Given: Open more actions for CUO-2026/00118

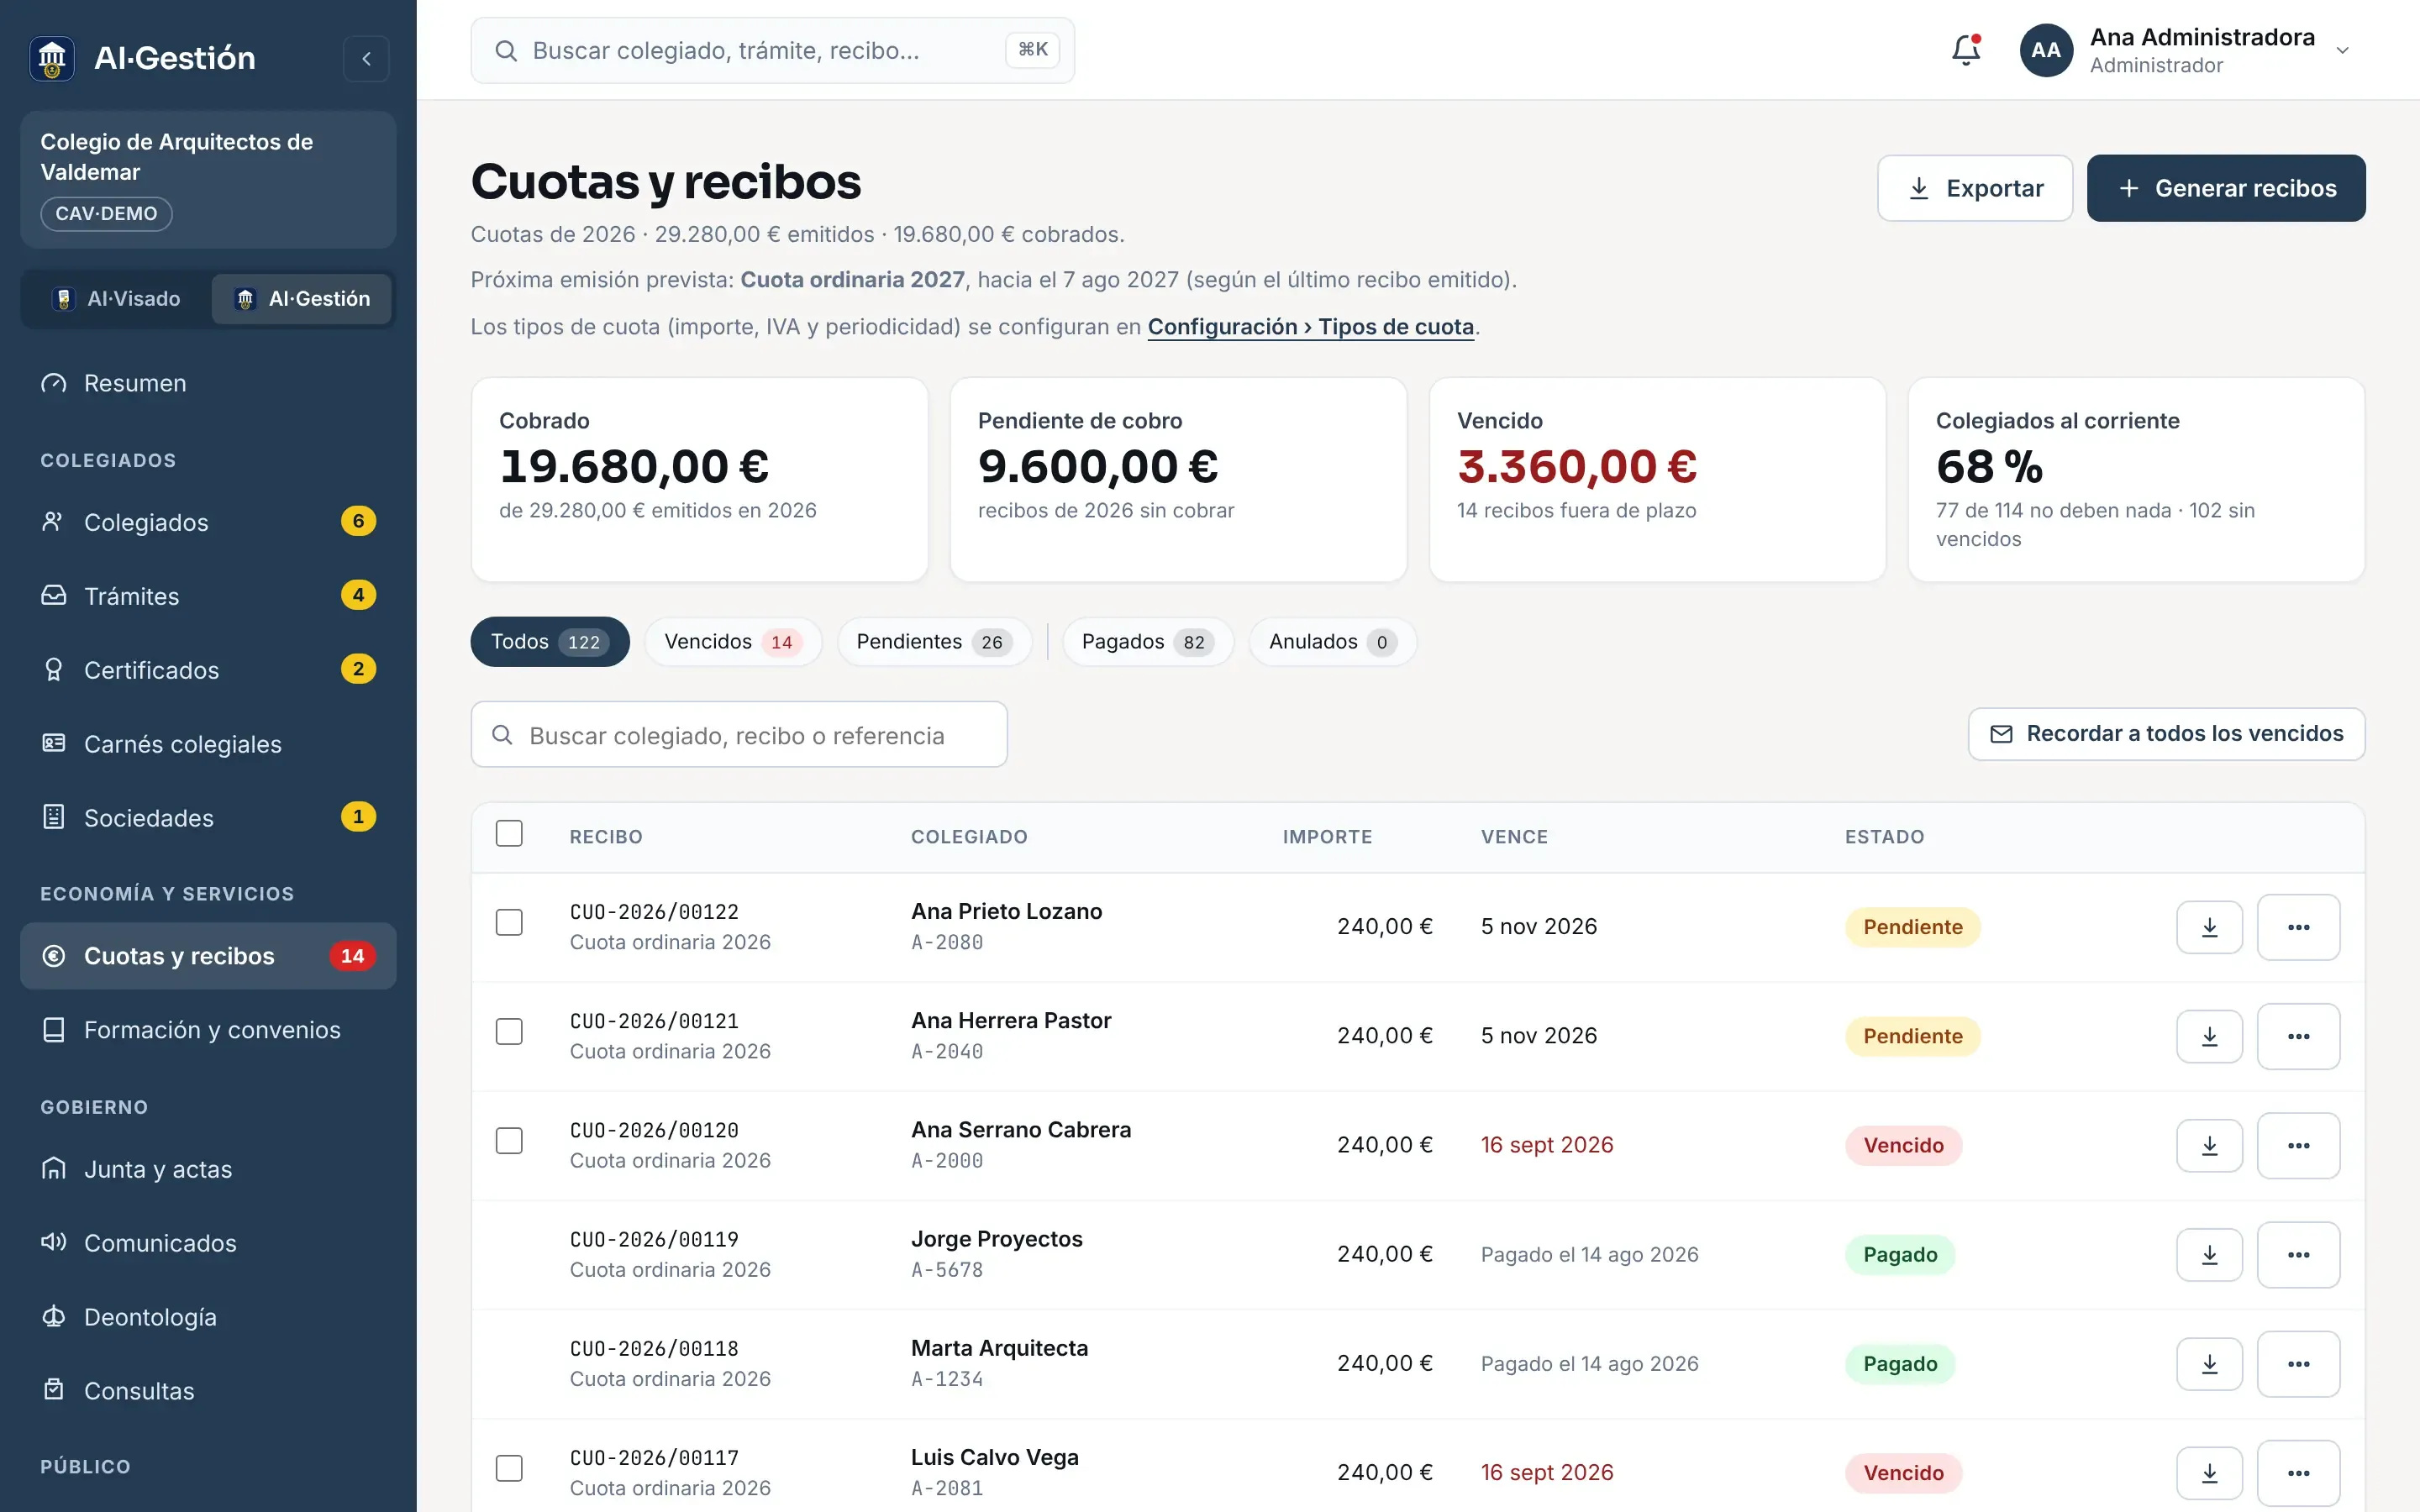Looking at the screenshot, I should pyautogui.click(x=2298, y=1364).
